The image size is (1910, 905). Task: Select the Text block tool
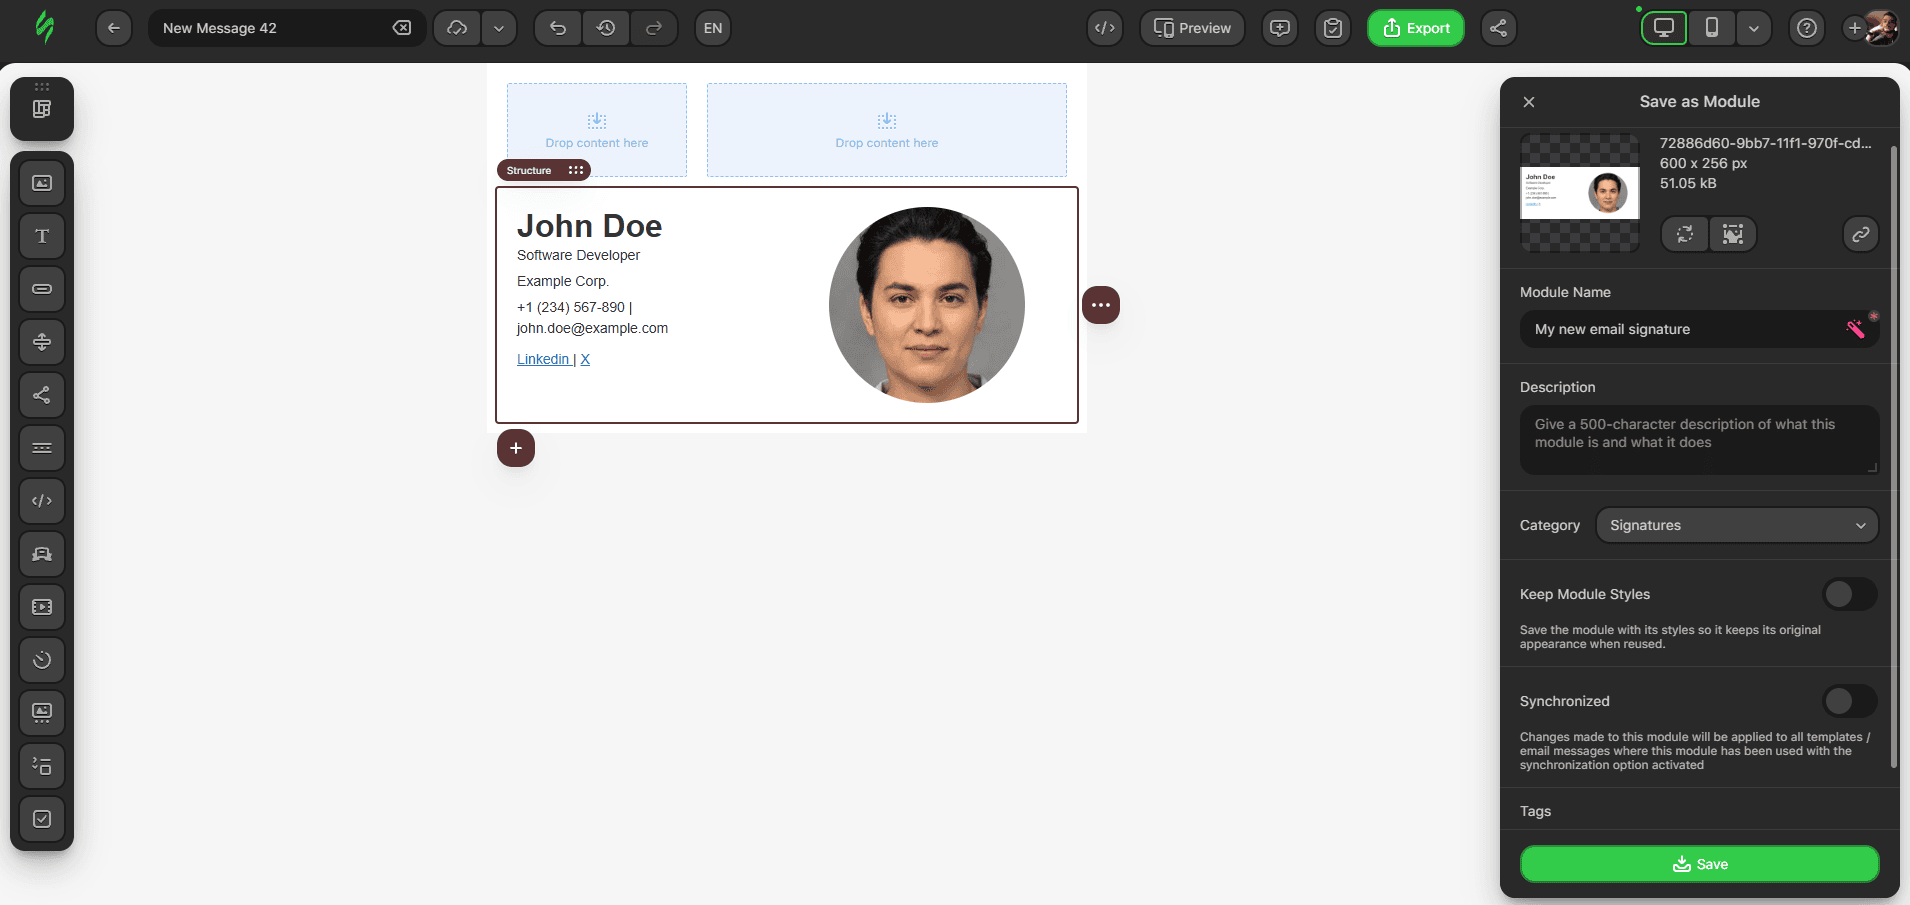point(42,236)
